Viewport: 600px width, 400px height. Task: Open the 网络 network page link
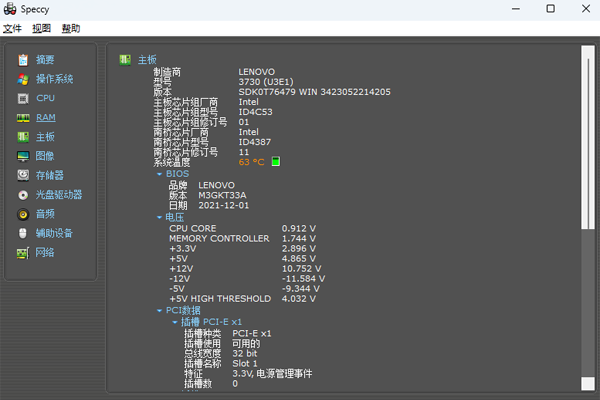pos(45,253)
